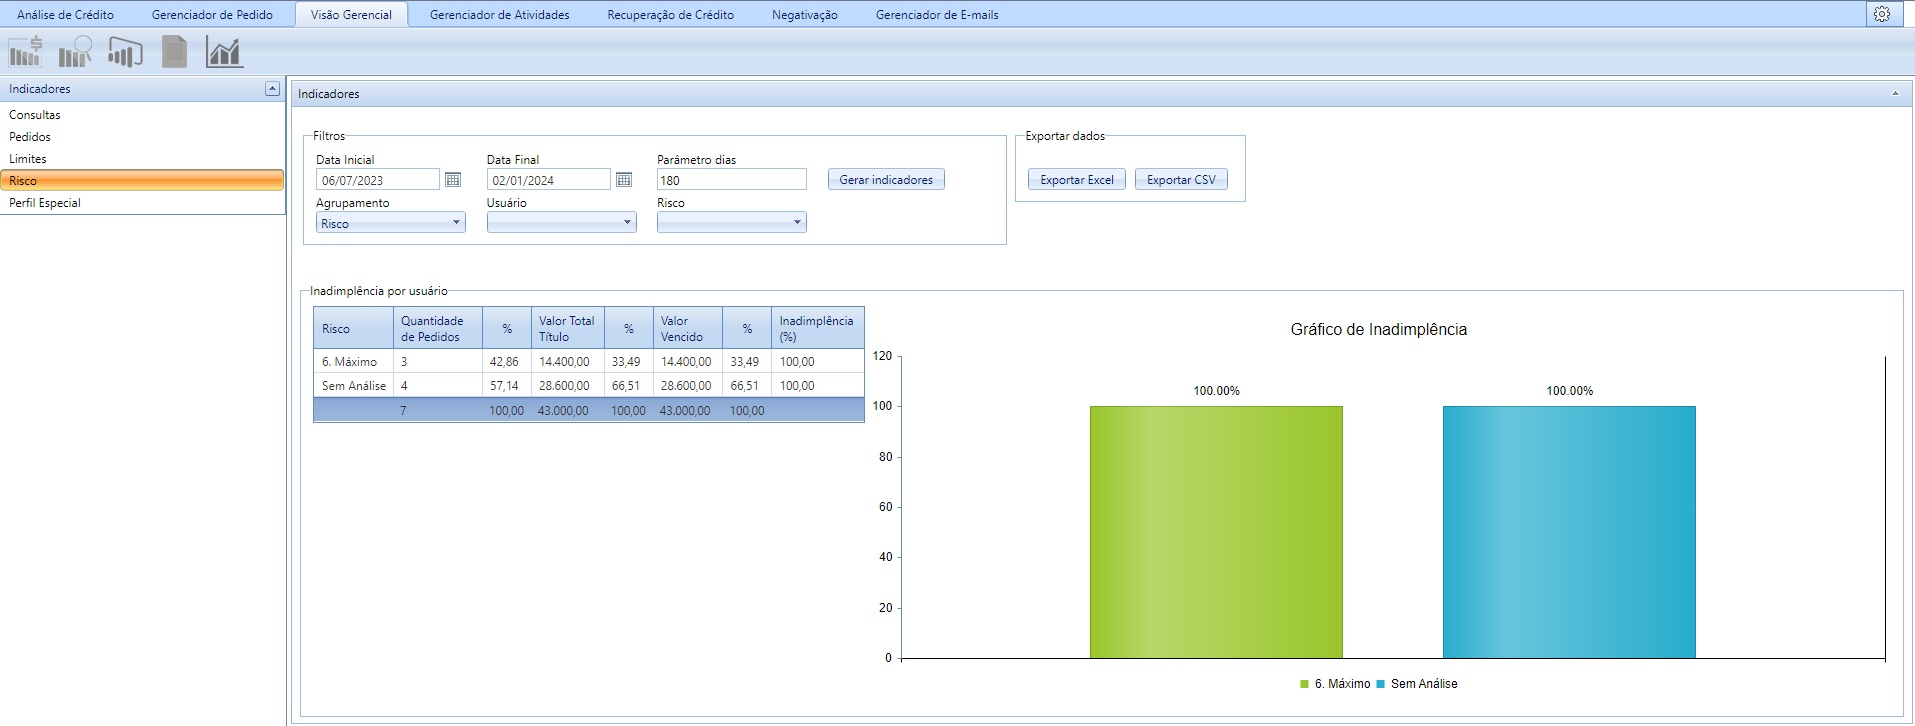The height and width of the screenshot is (726, 1915).
Task: Click the Exportar Excel button
Action: [1077, 179]
